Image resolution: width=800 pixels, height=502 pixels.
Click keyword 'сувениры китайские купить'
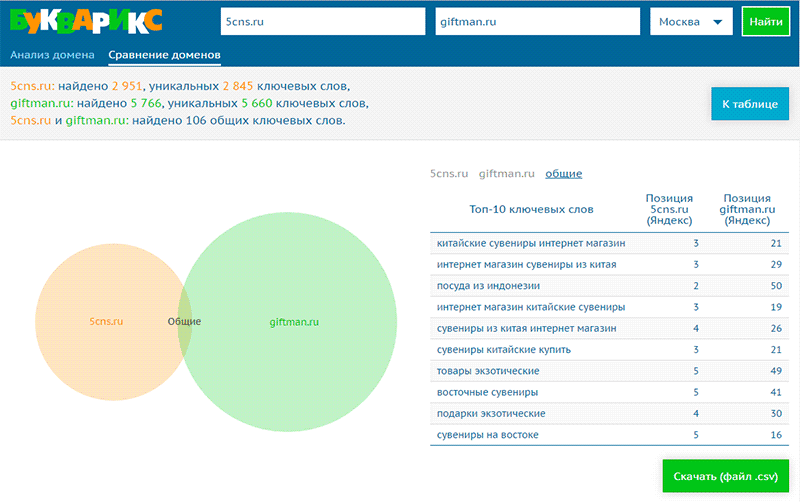tap(504, 350)
